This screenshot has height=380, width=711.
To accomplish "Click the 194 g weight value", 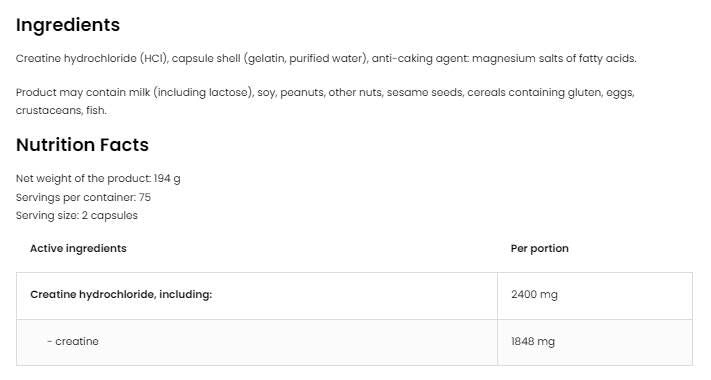I will pyautogui.click(x=167, y=179).
